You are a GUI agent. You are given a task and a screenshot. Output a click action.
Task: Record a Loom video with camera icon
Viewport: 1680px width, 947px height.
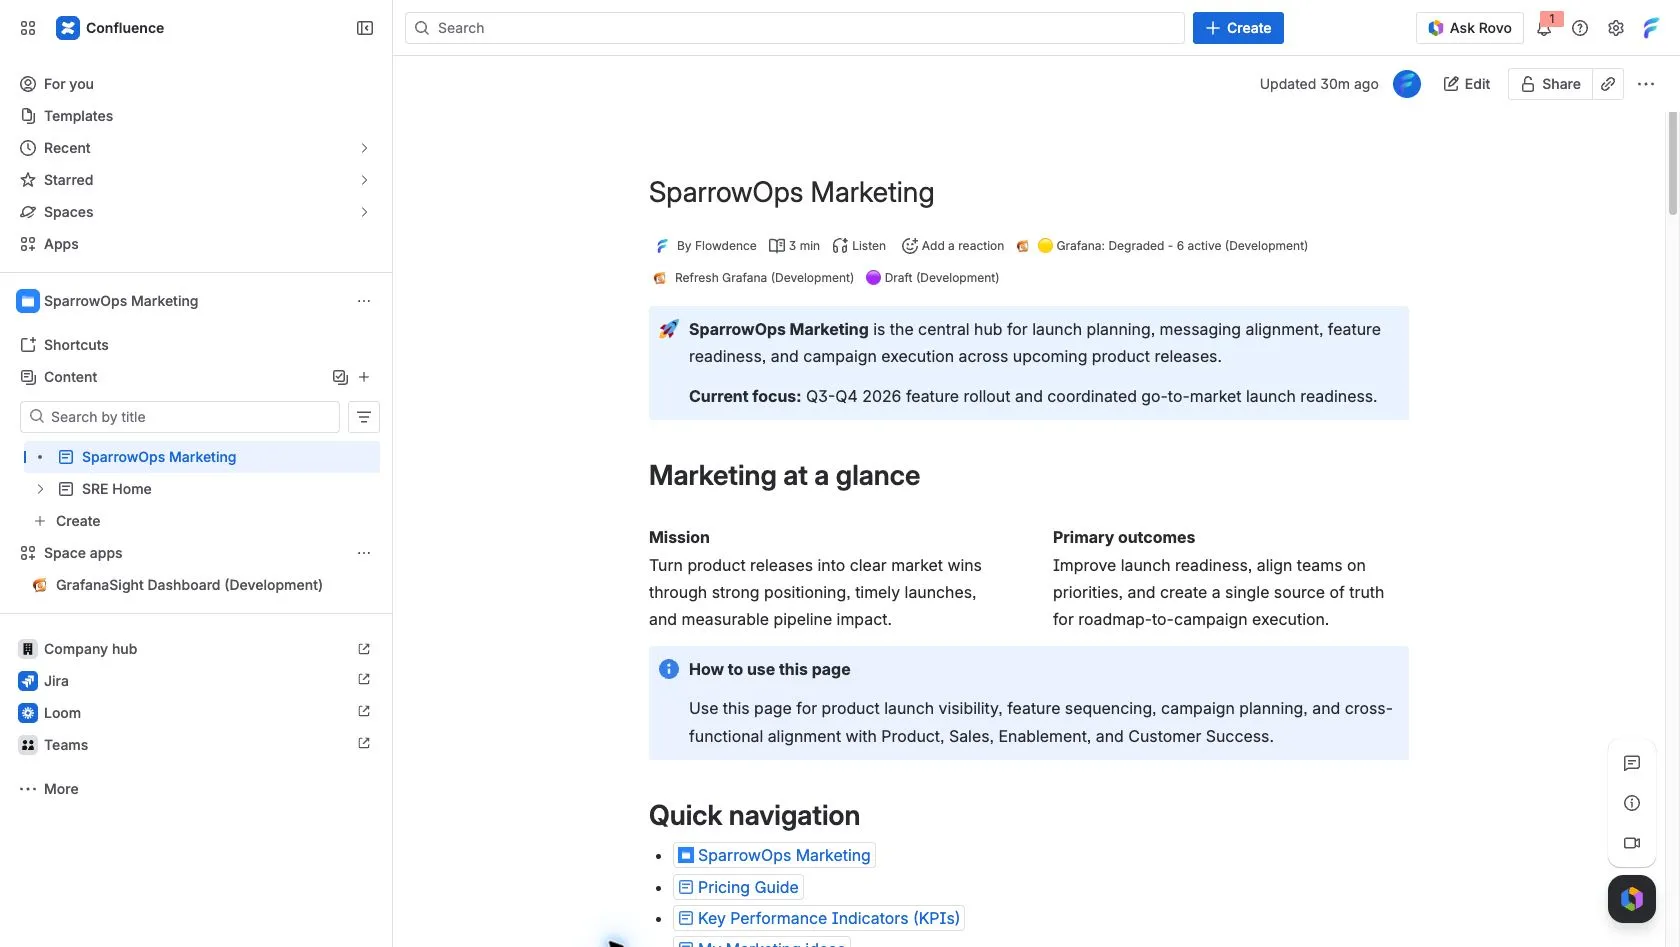pyautogui.click(x=1632, y=843)
